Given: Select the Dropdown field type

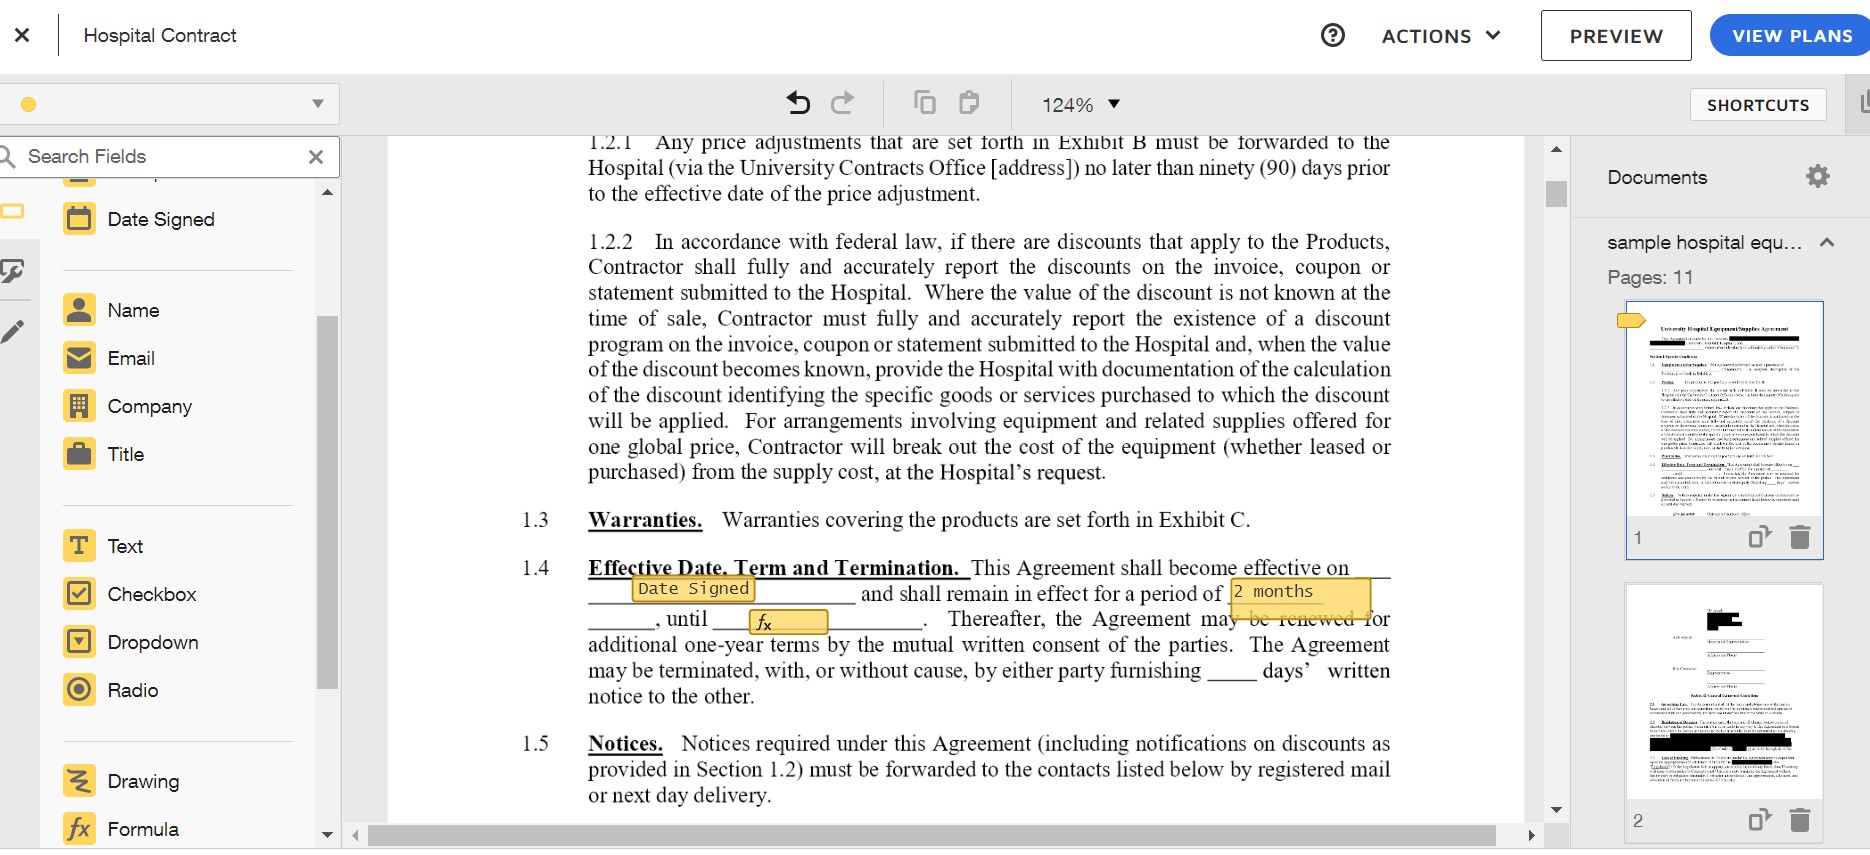Looking at the screenshot, I should point(131,642).
